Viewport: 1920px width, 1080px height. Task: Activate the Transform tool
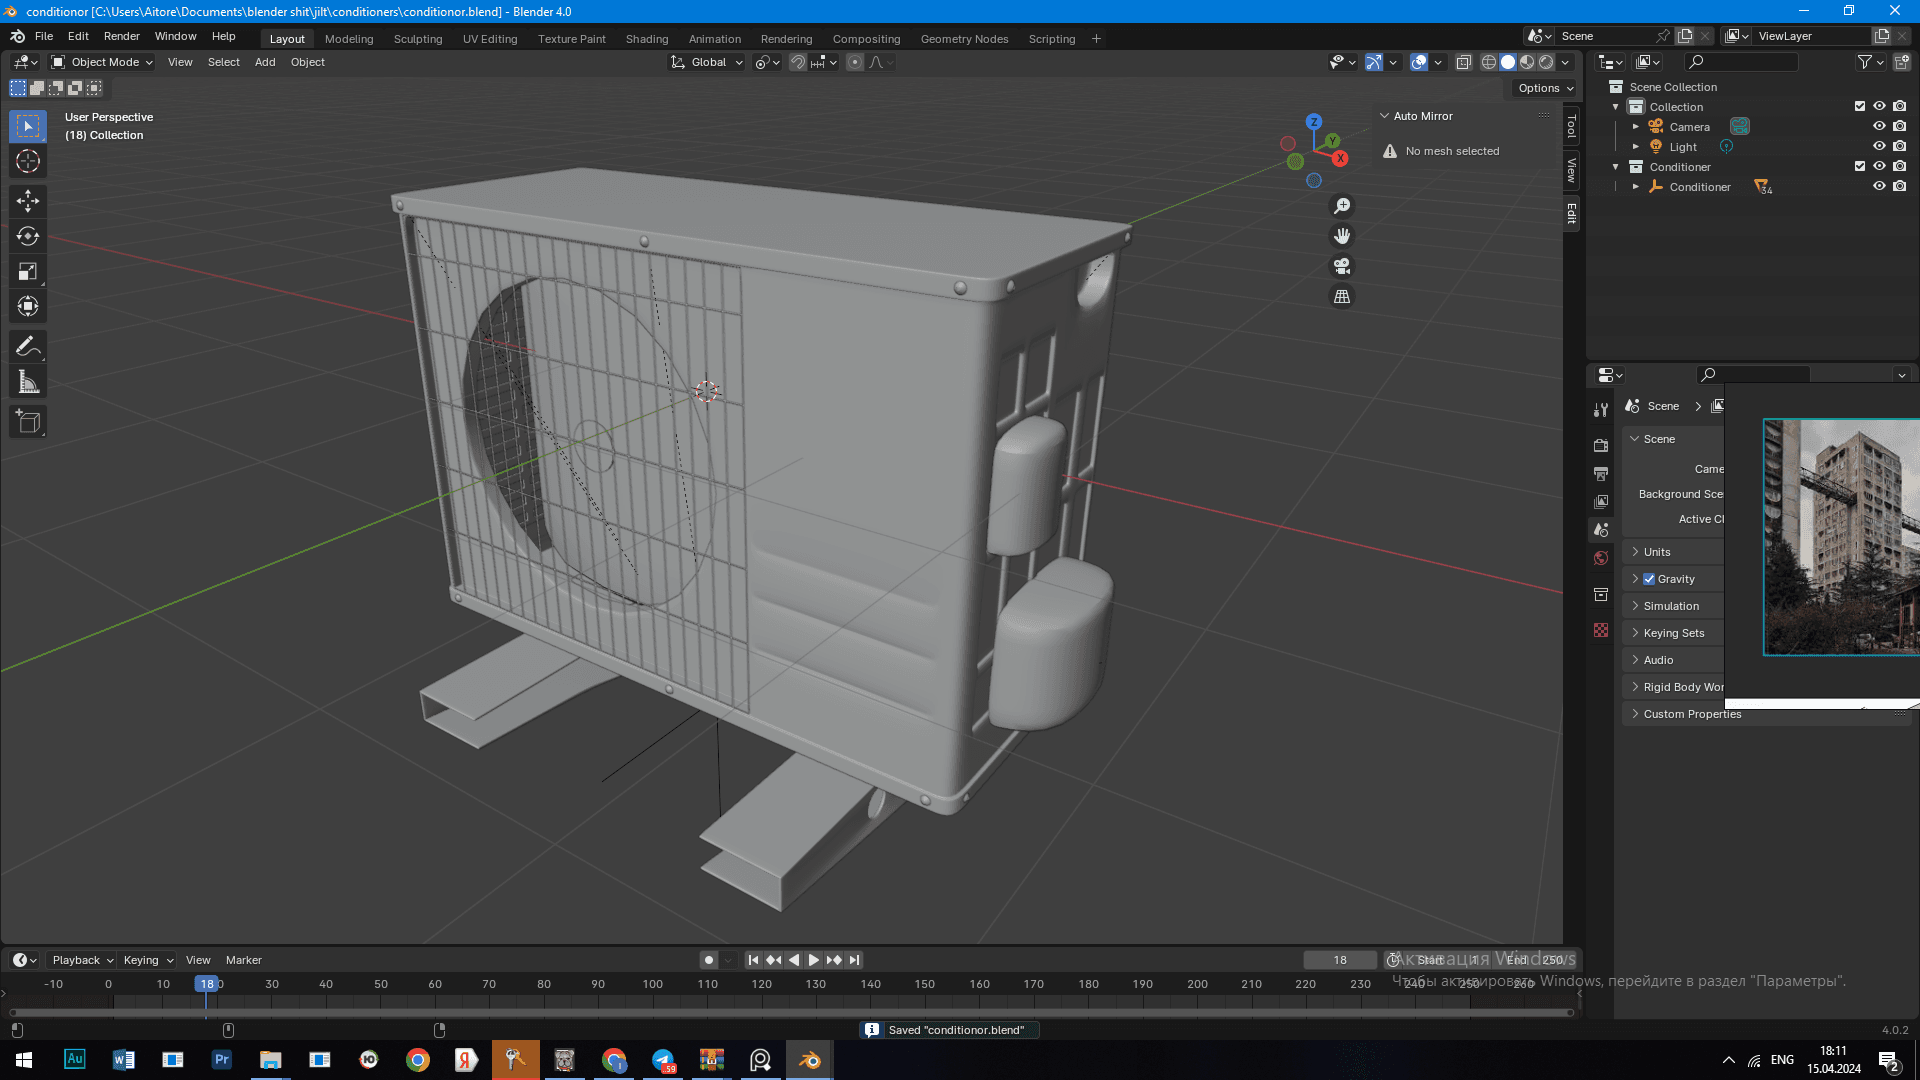28,306
